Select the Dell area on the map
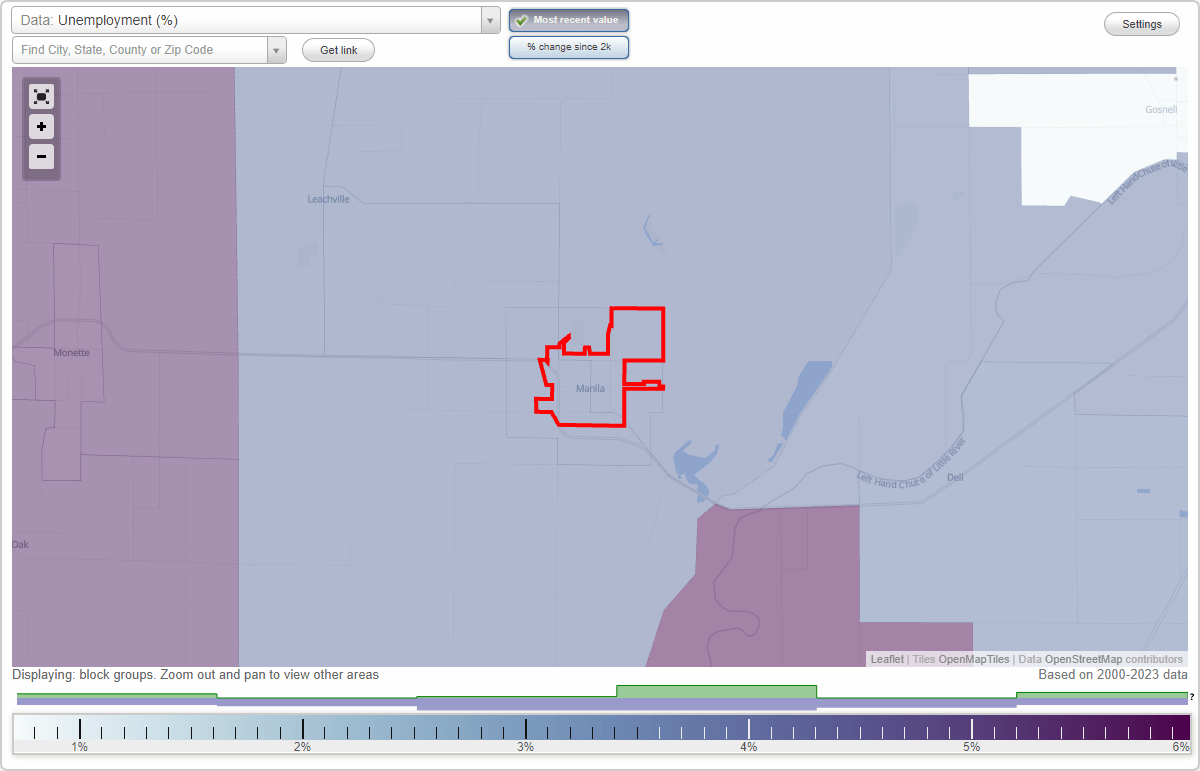The height and width of the screenshot is (771, 1200). tap(955, 477)
